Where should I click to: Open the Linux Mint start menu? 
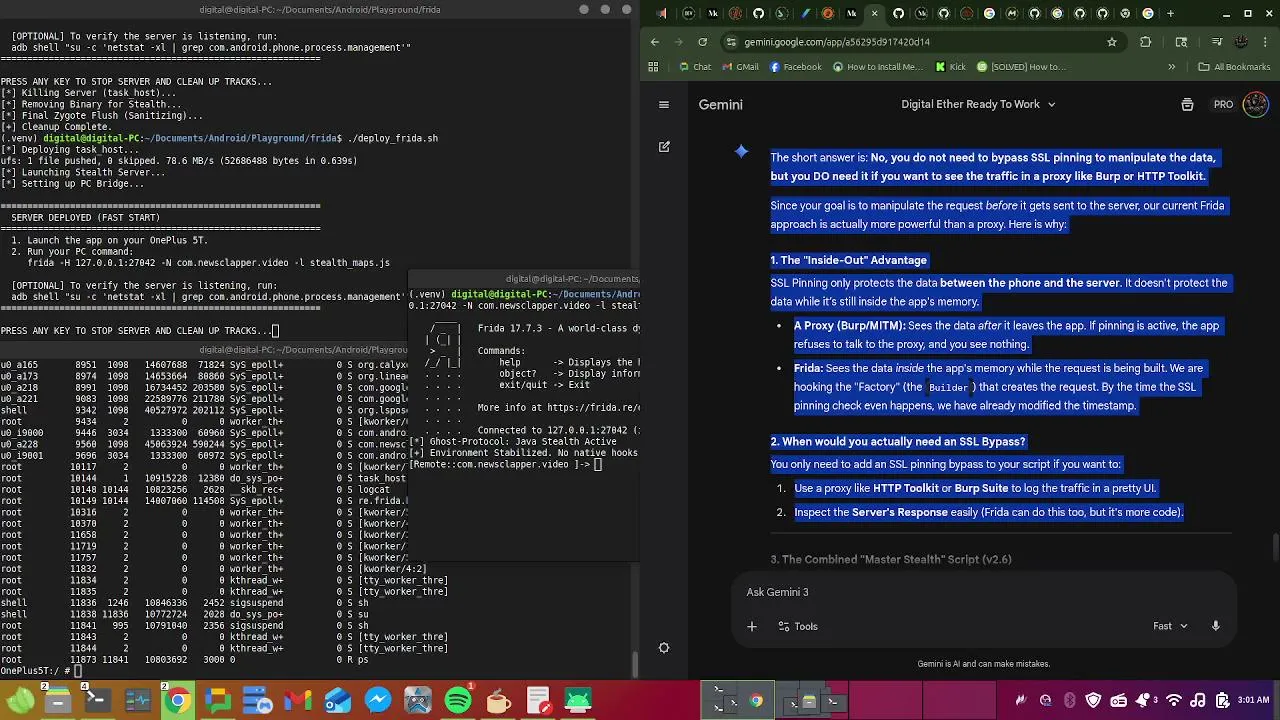pyautogui.click(x=20, y=700)
